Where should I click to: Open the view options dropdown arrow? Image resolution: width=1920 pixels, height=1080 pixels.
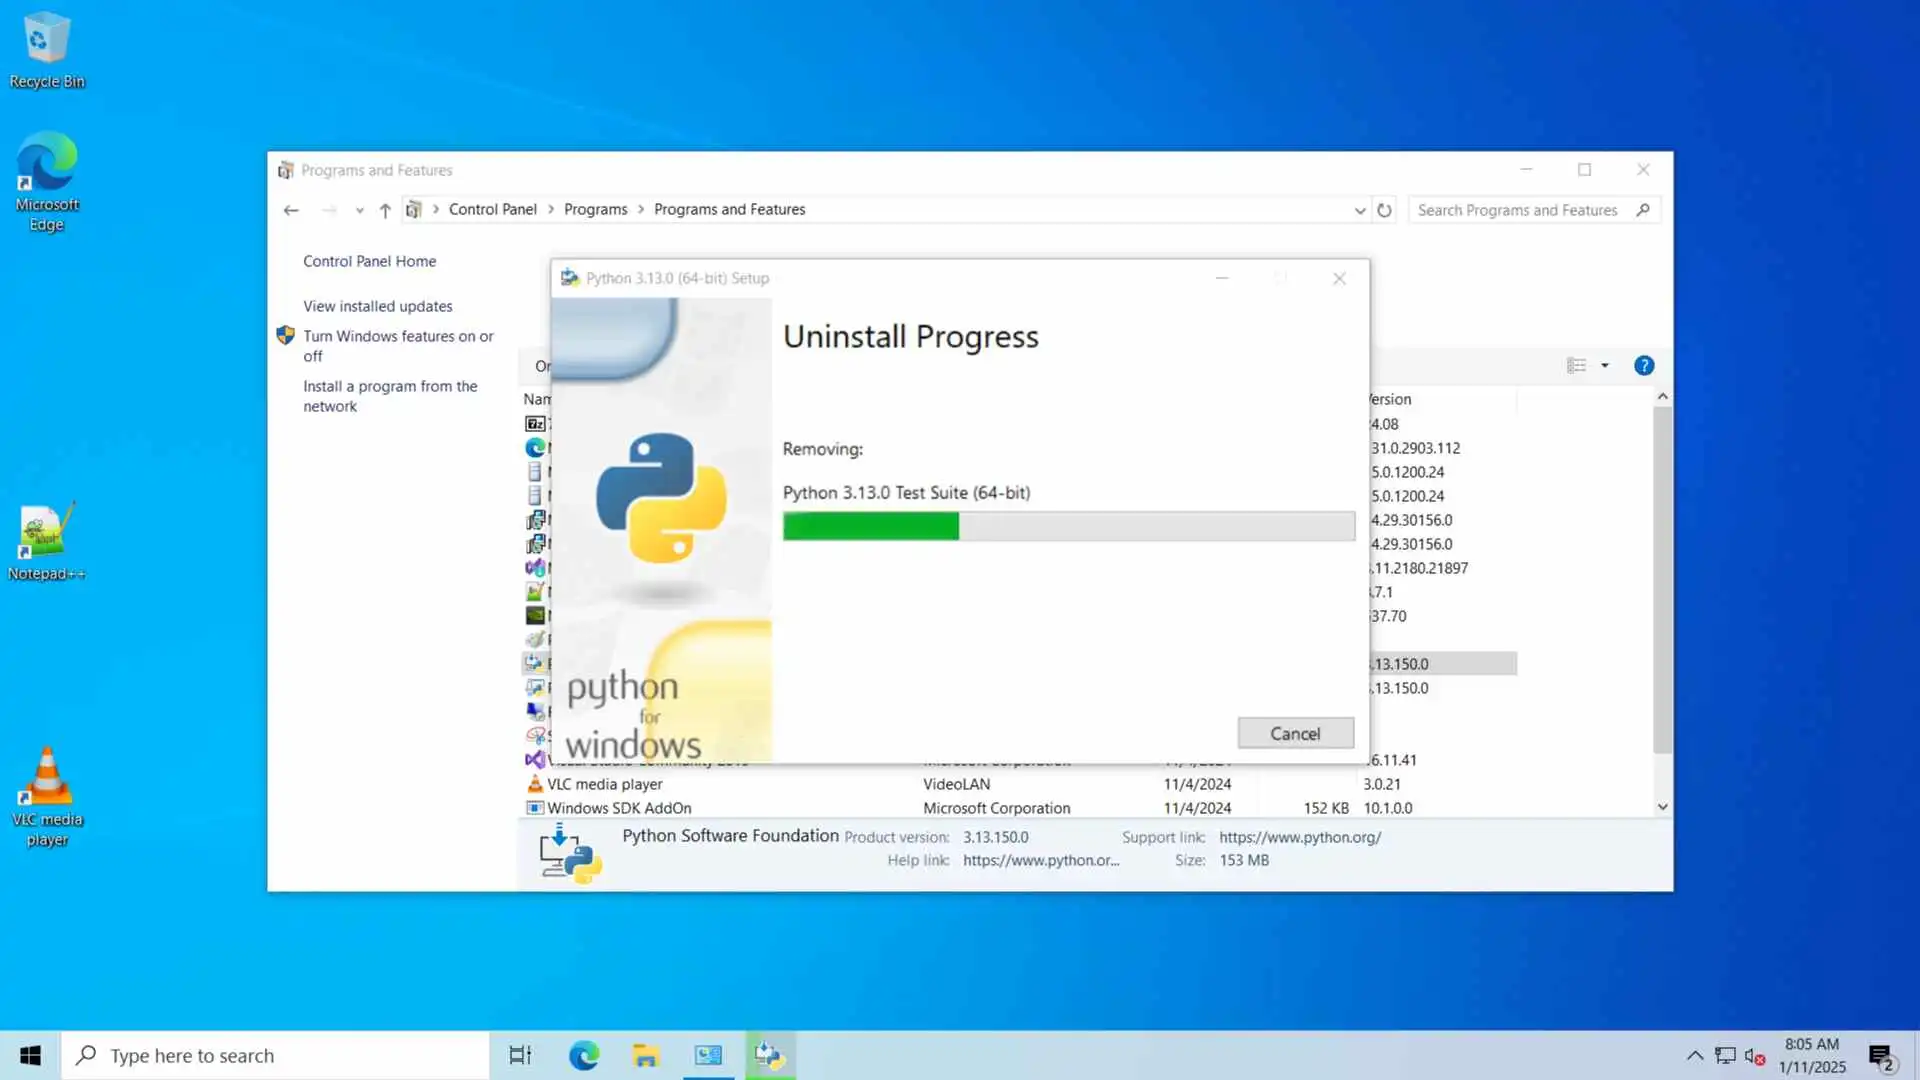pyautogui.click(x=1605, y=366)
